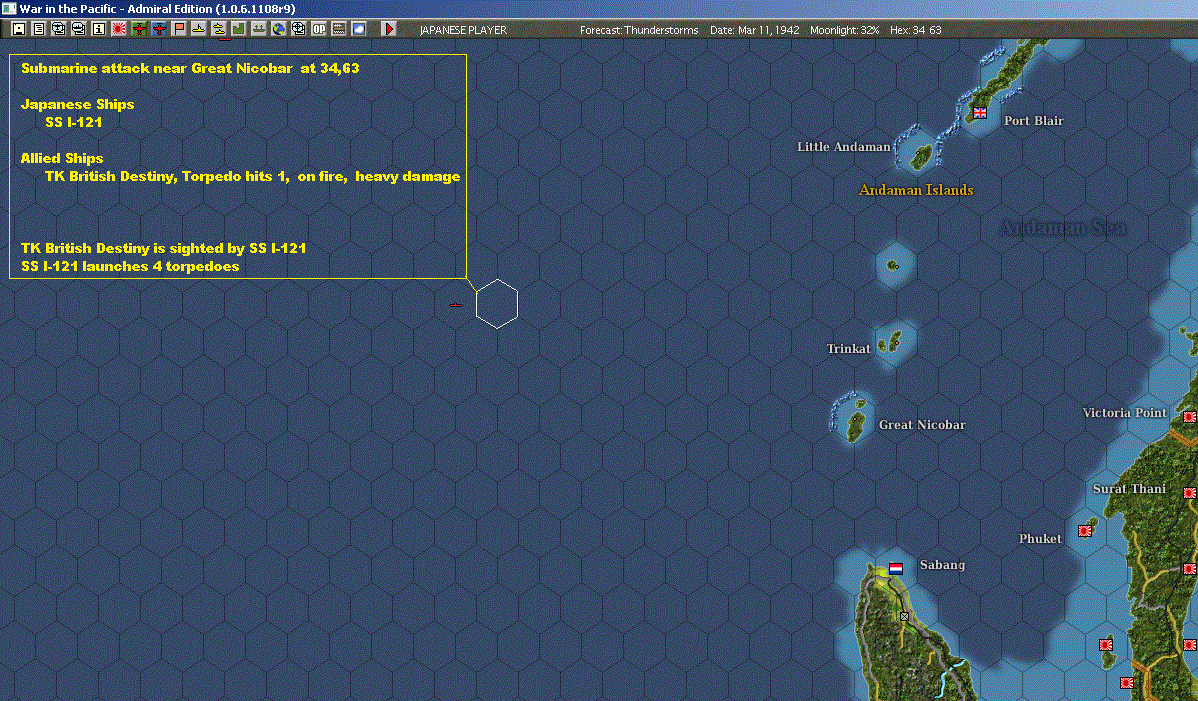Click the 'Port Blair' map label
The image size is (1198, 701).
1033,121
